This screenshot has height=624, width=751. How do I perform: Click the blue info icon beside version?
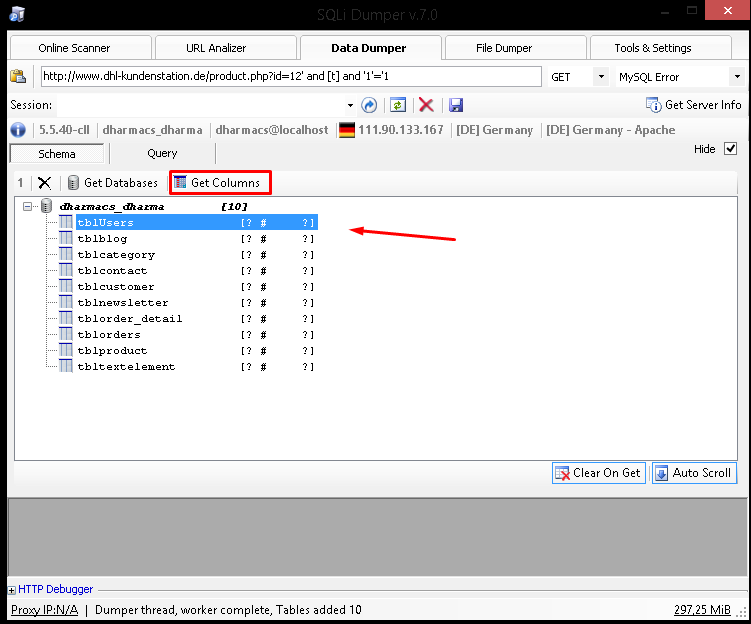tap(18, 130)
